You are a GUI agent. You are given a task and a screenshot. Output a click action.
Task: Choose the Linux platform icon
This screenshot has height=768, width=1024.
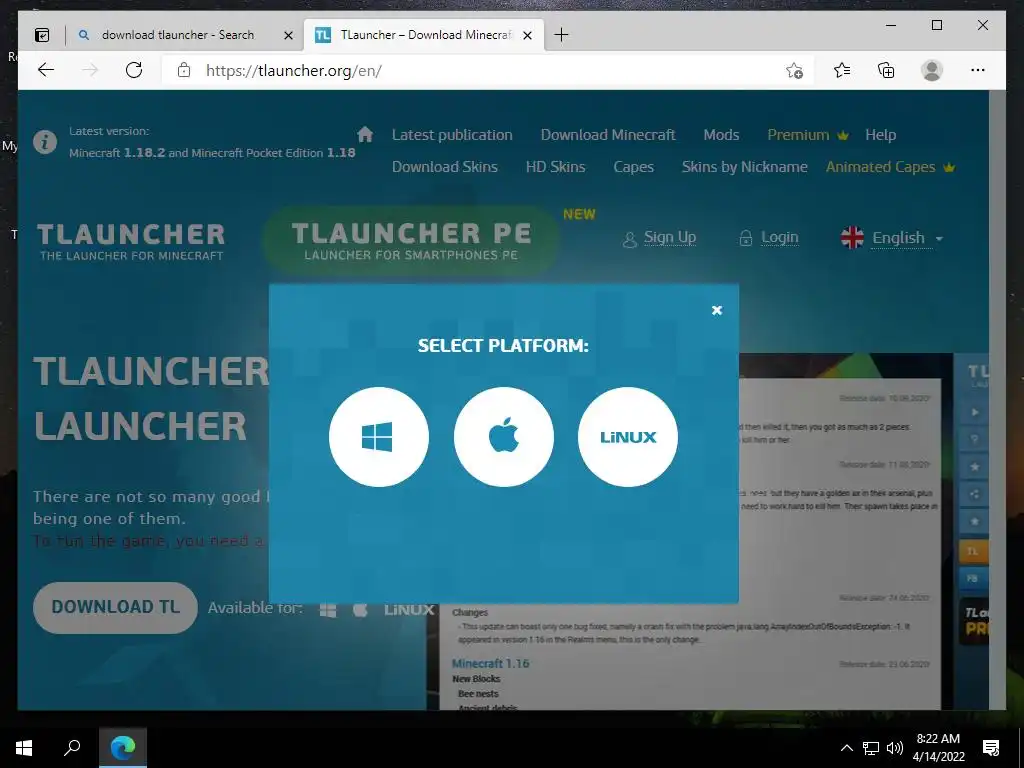[628, 437]
